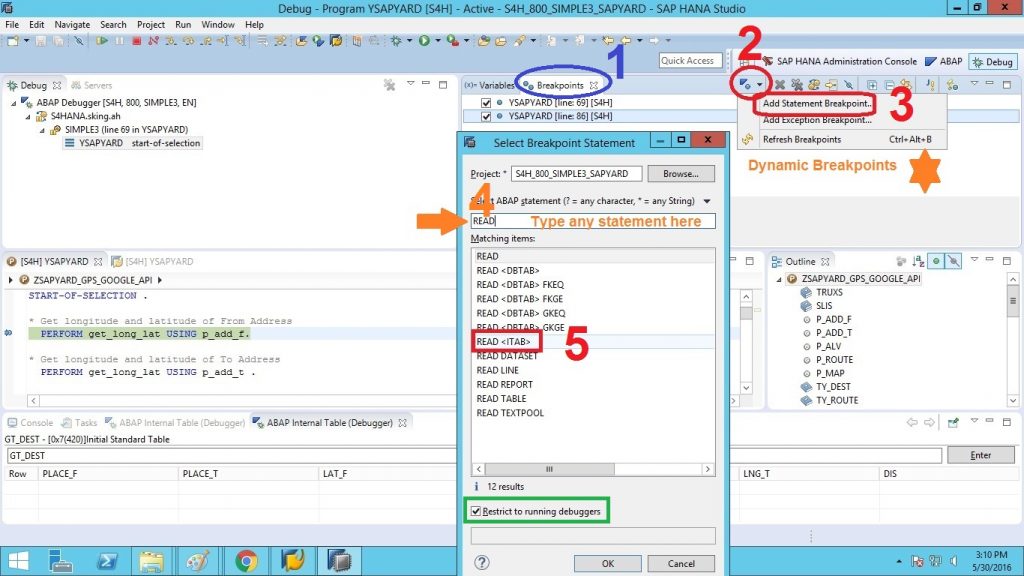Open the ABAP perspective icon
Image resolution: width=1024 pixels, height=576 pixels.
click(944, 61)
